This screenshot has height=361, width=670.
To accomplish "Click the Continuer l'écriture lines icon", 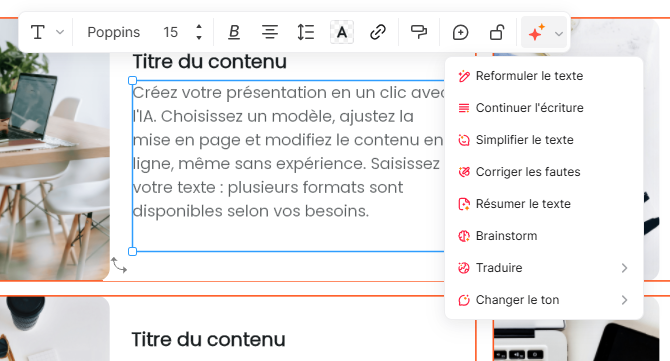I will (464, 108).
